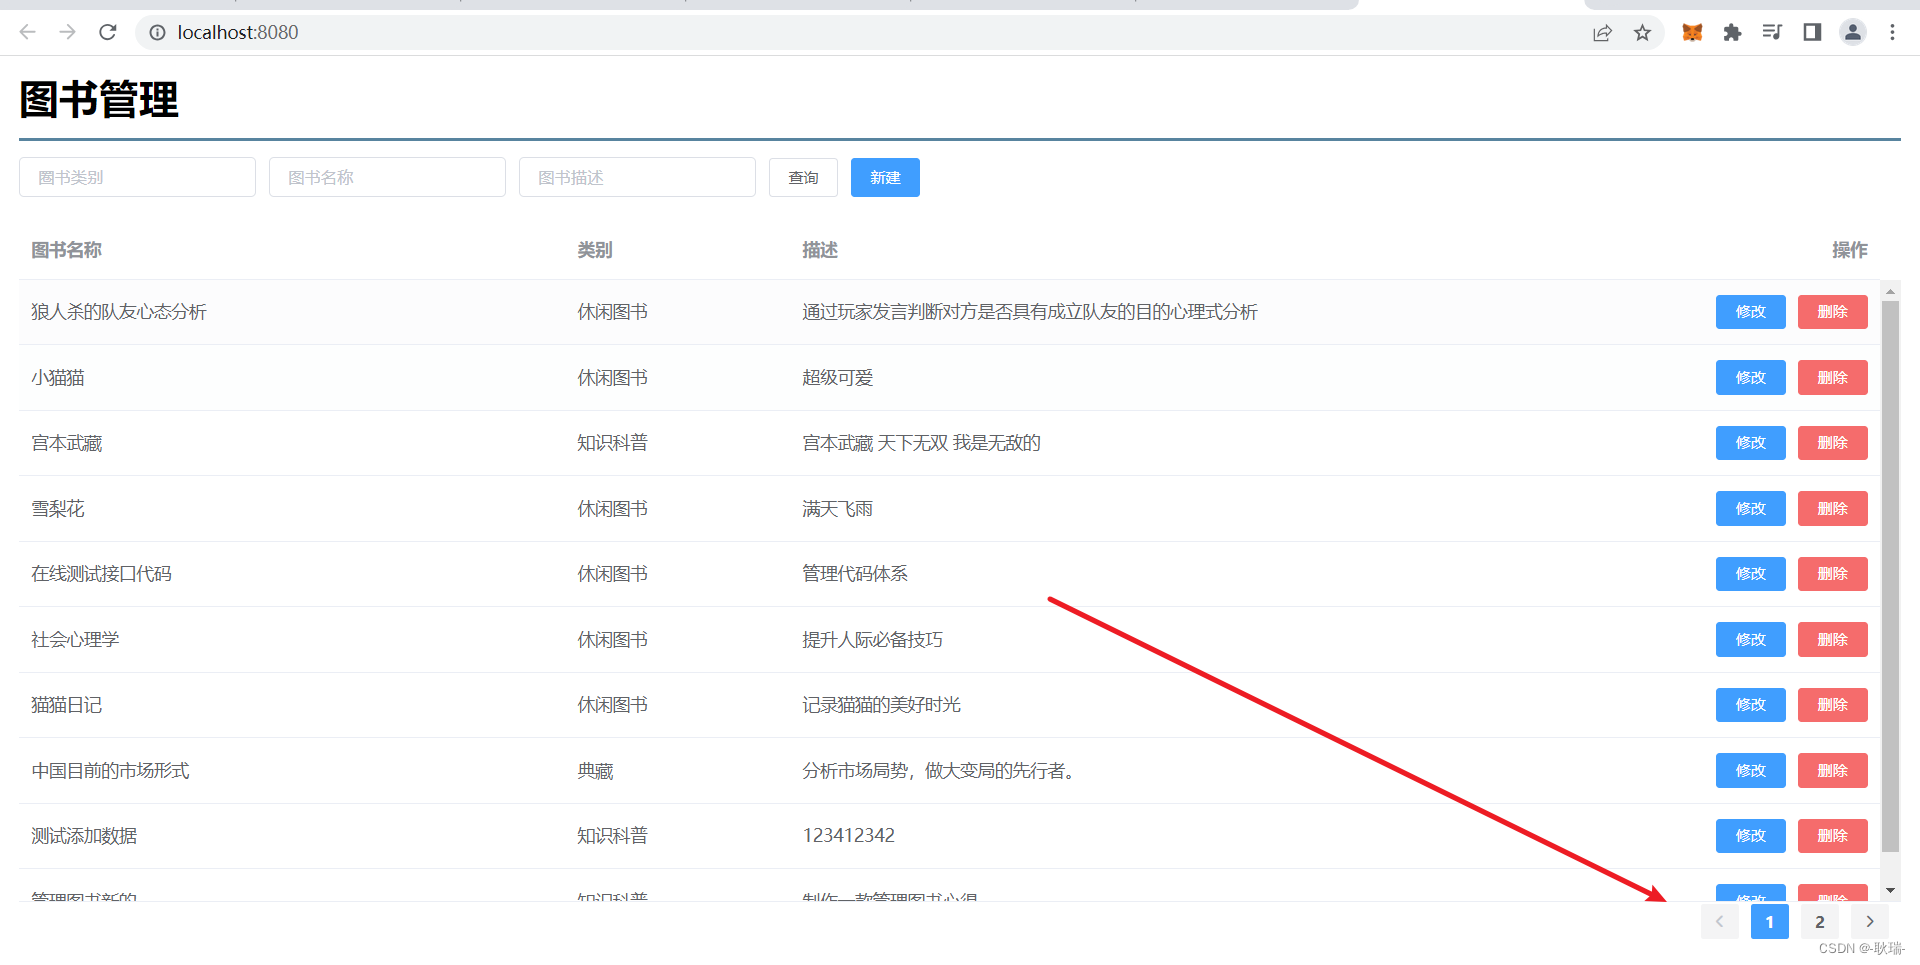Screen dimensions: 1920x965
Task: Edit the 测试添加数据 row
Action: [1750, 836]
